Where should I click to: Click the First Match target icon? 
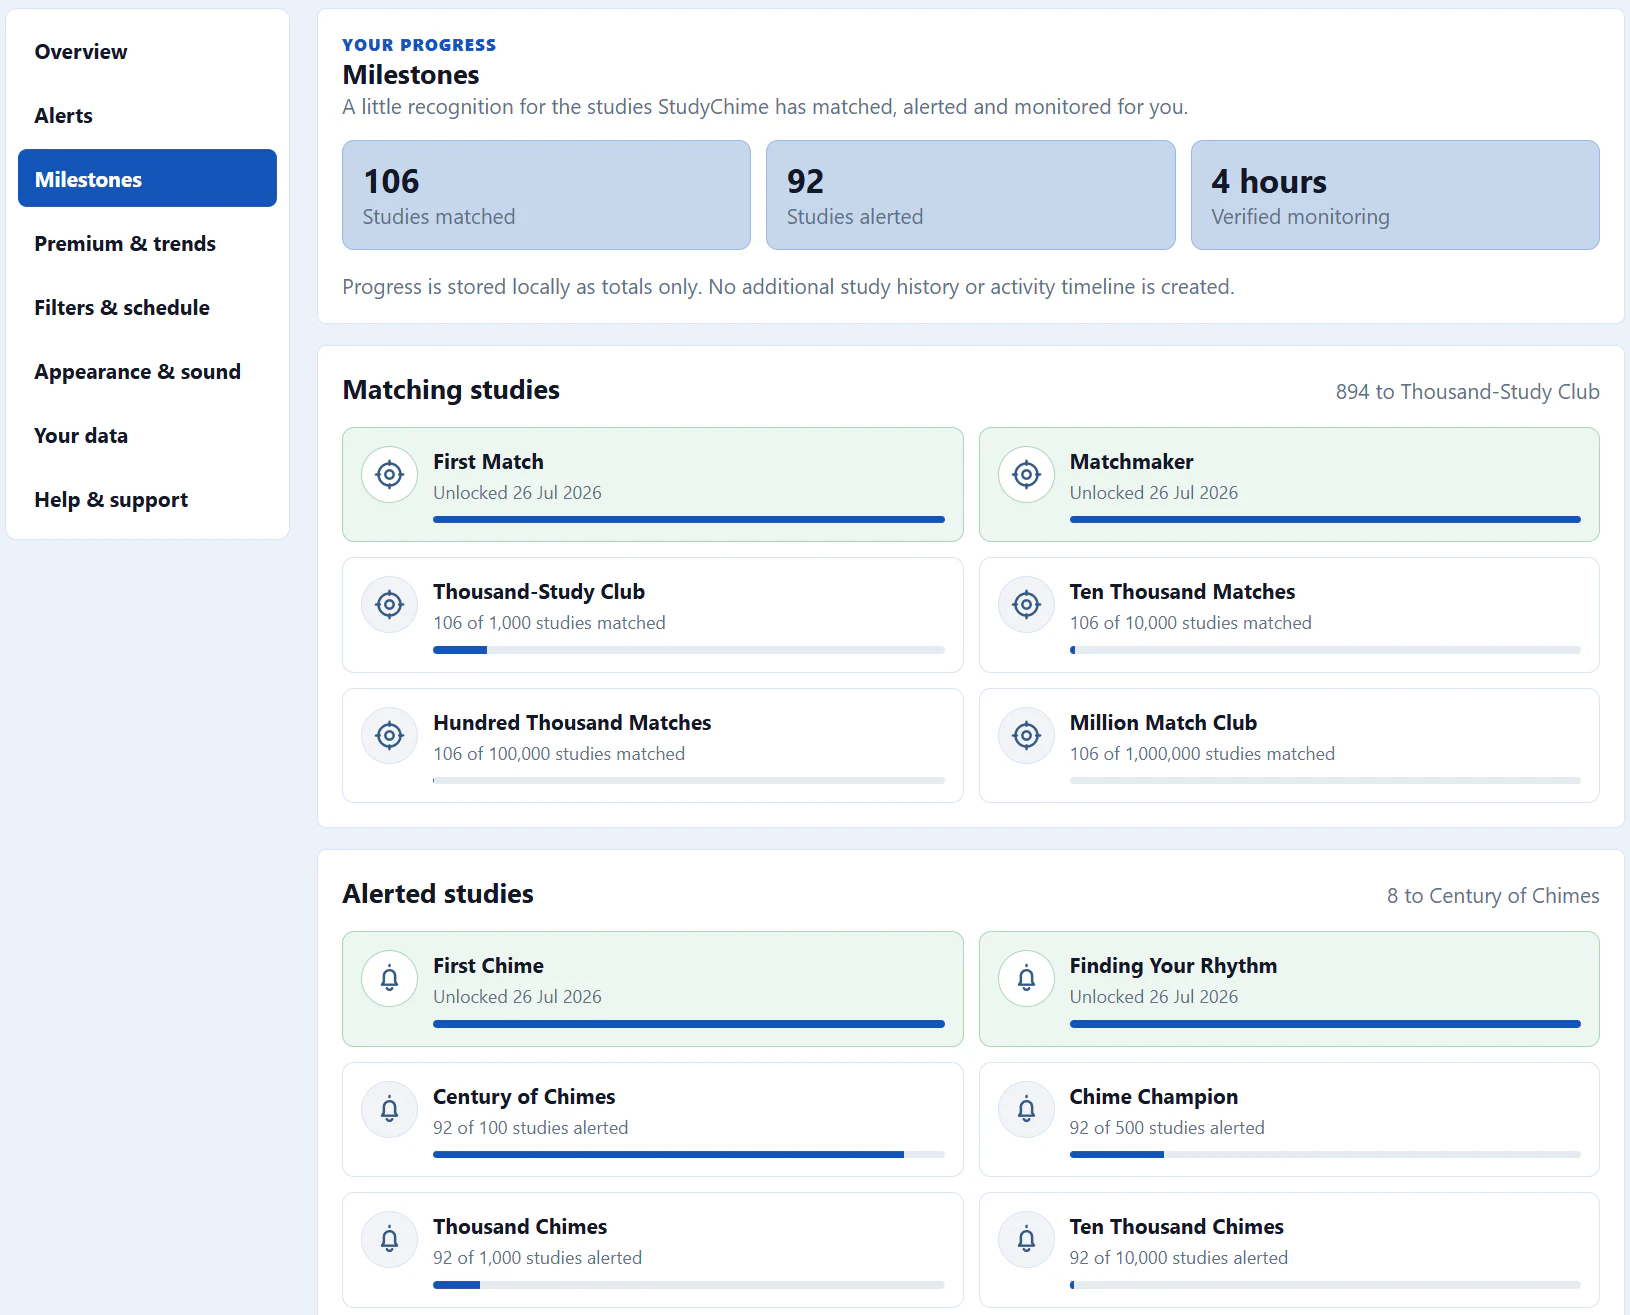point(390,474)
